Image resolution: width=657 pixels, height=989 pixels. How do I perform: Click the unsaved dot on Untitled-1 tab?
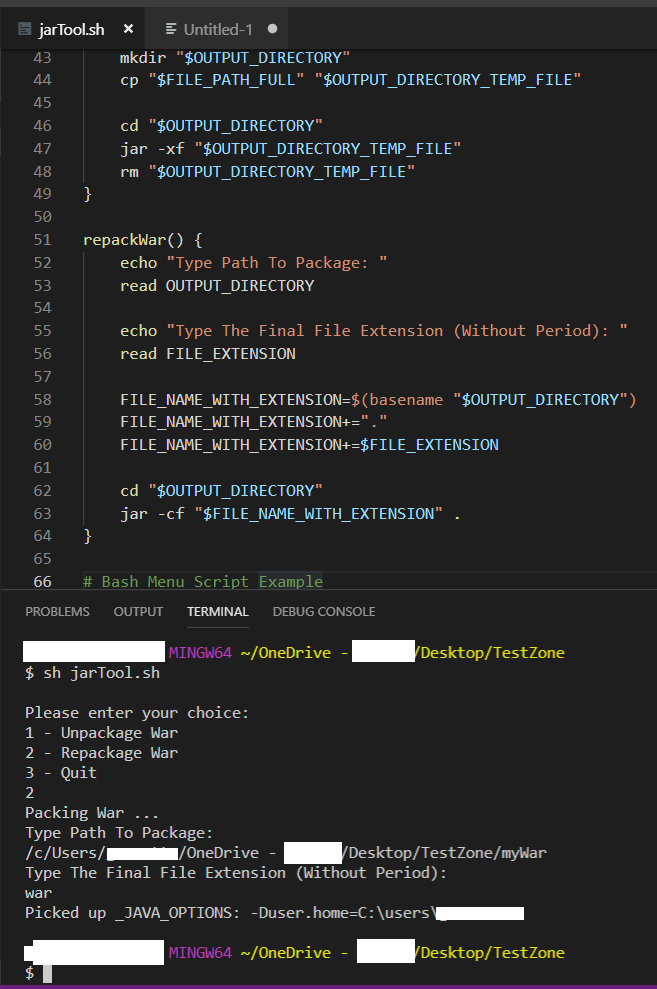pyautogui.click(x=272, y=29)
